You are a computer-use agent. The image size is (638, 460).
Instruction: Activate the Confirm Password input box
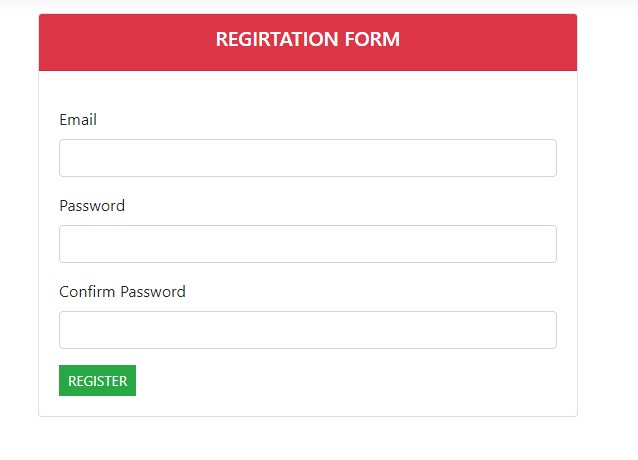coord(308,330)
